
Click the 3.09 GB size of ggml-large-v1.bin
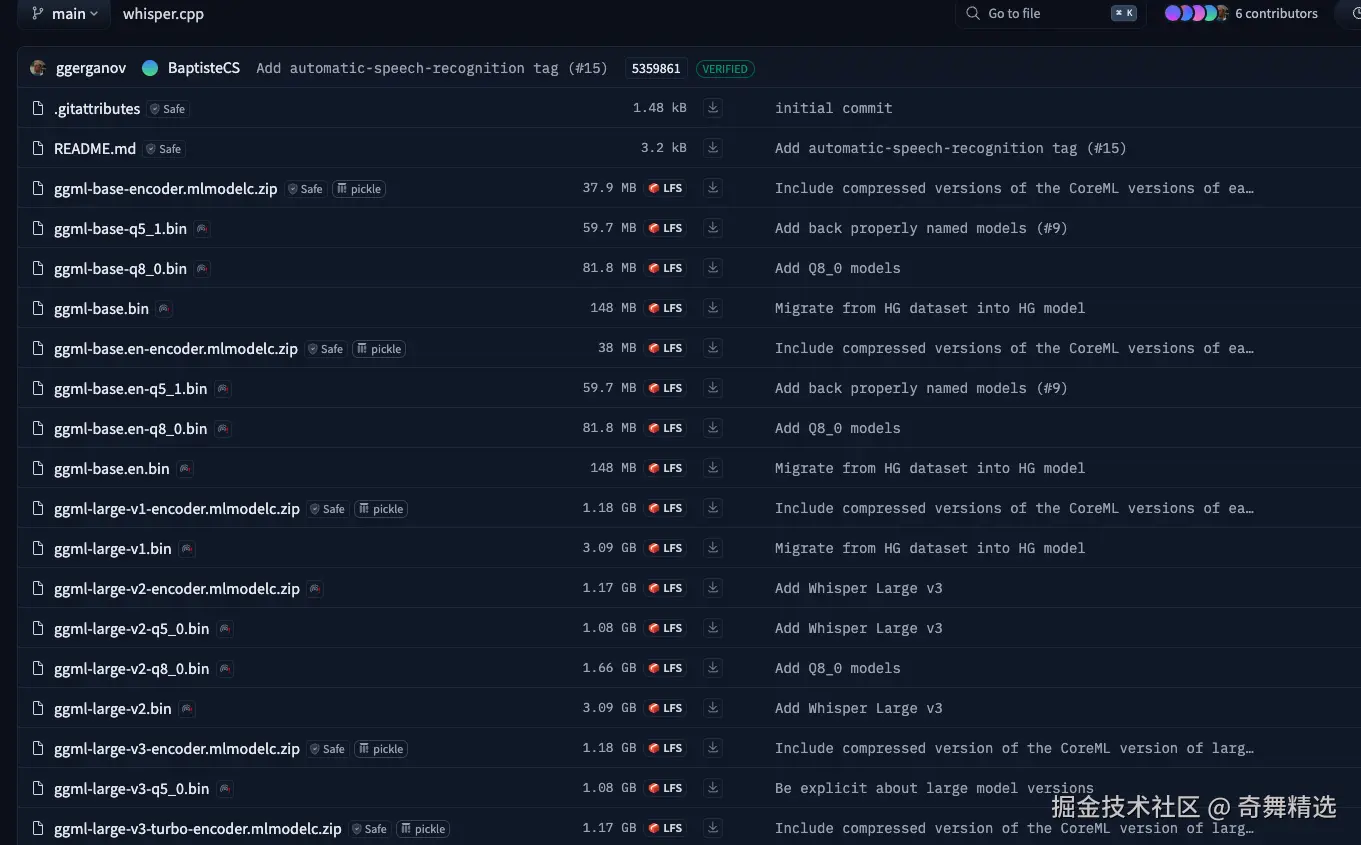(x=610, y=548)
